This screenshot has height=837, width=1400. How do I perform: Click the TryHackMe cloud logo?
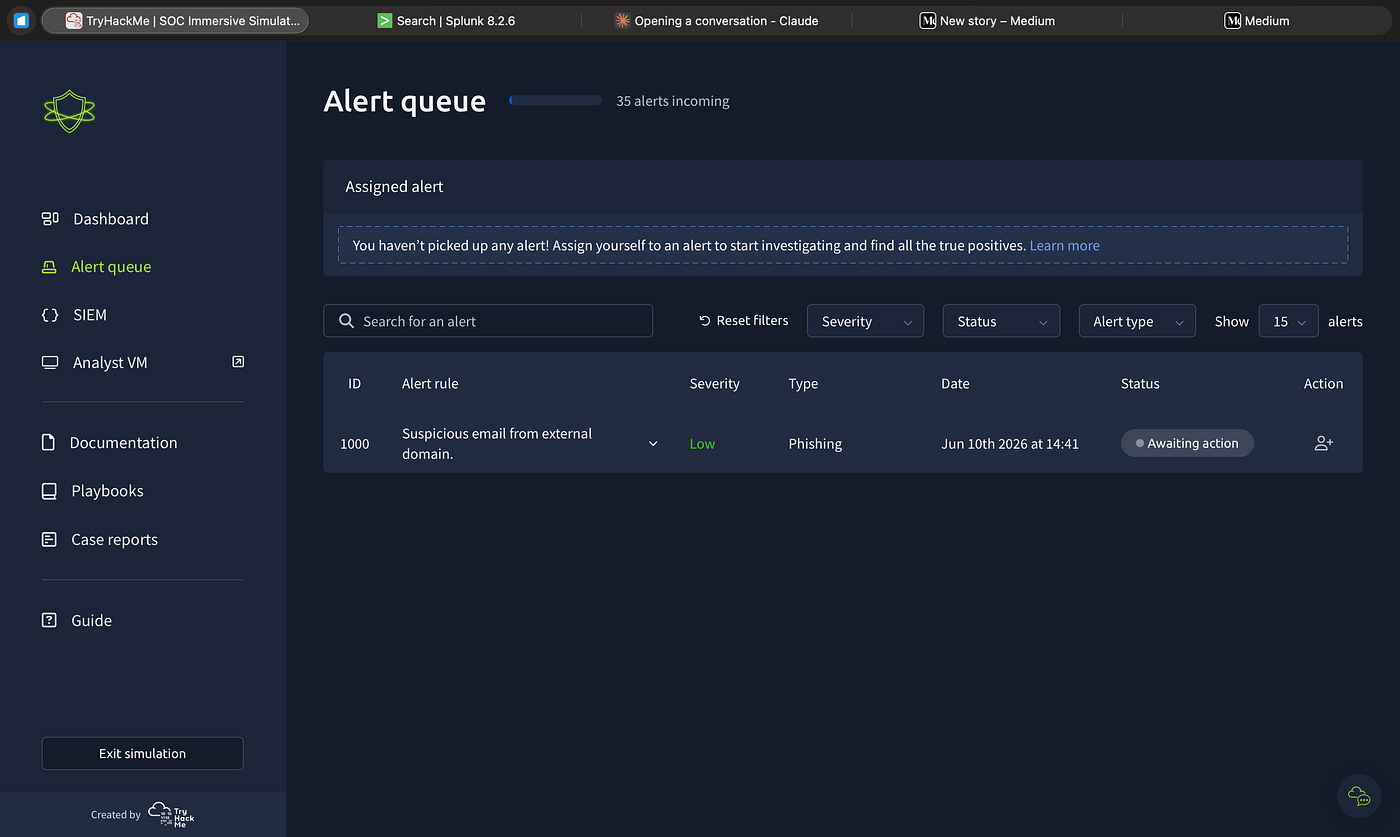pyautogui.click(x=171, y=814)
